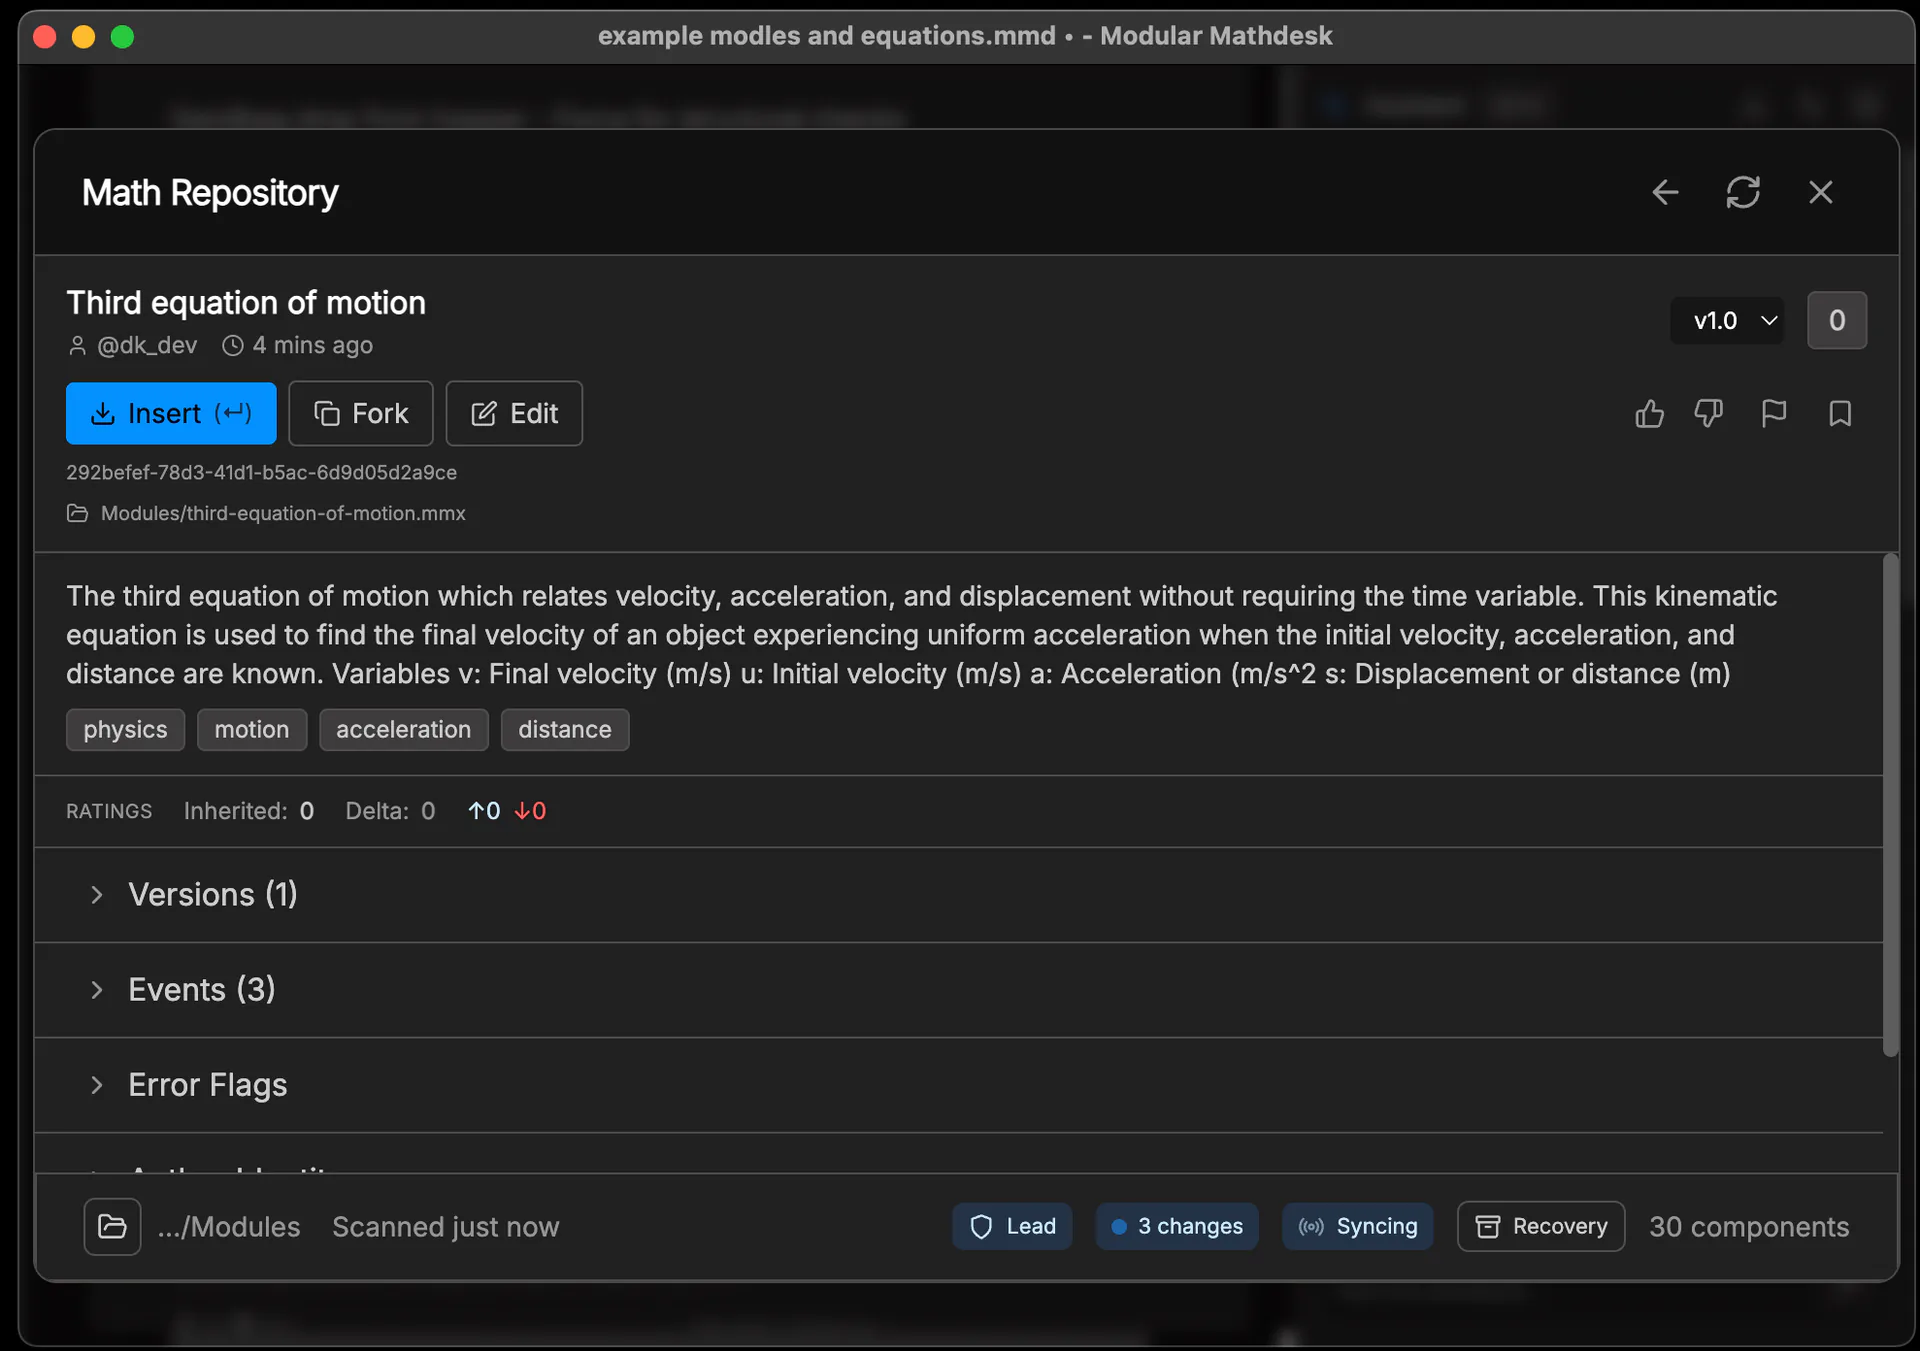Open the Modules folder button
The image size is (1920, 1351).
[x=112, y=1227]
